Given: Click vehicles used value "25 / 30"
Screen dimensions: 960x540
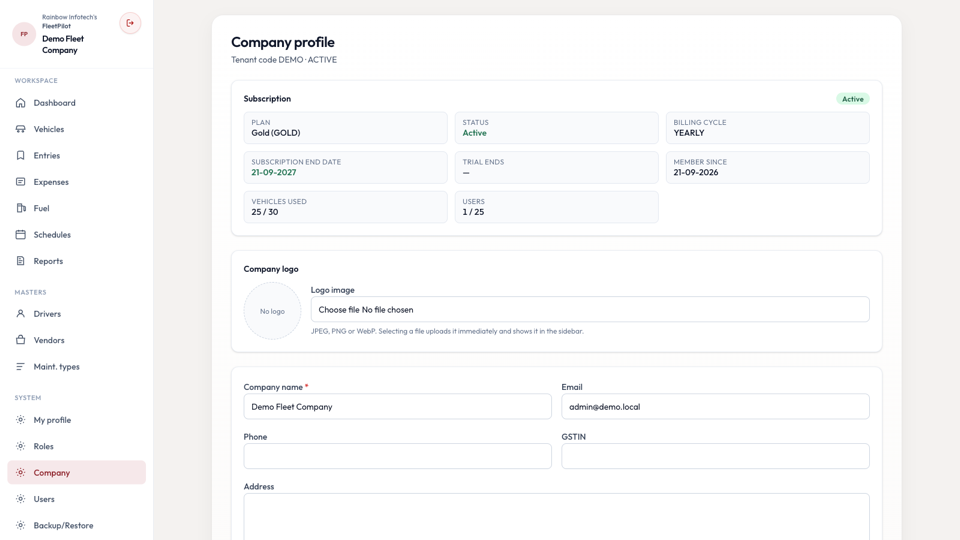Looking at the screenshot, I should (264, 212).
